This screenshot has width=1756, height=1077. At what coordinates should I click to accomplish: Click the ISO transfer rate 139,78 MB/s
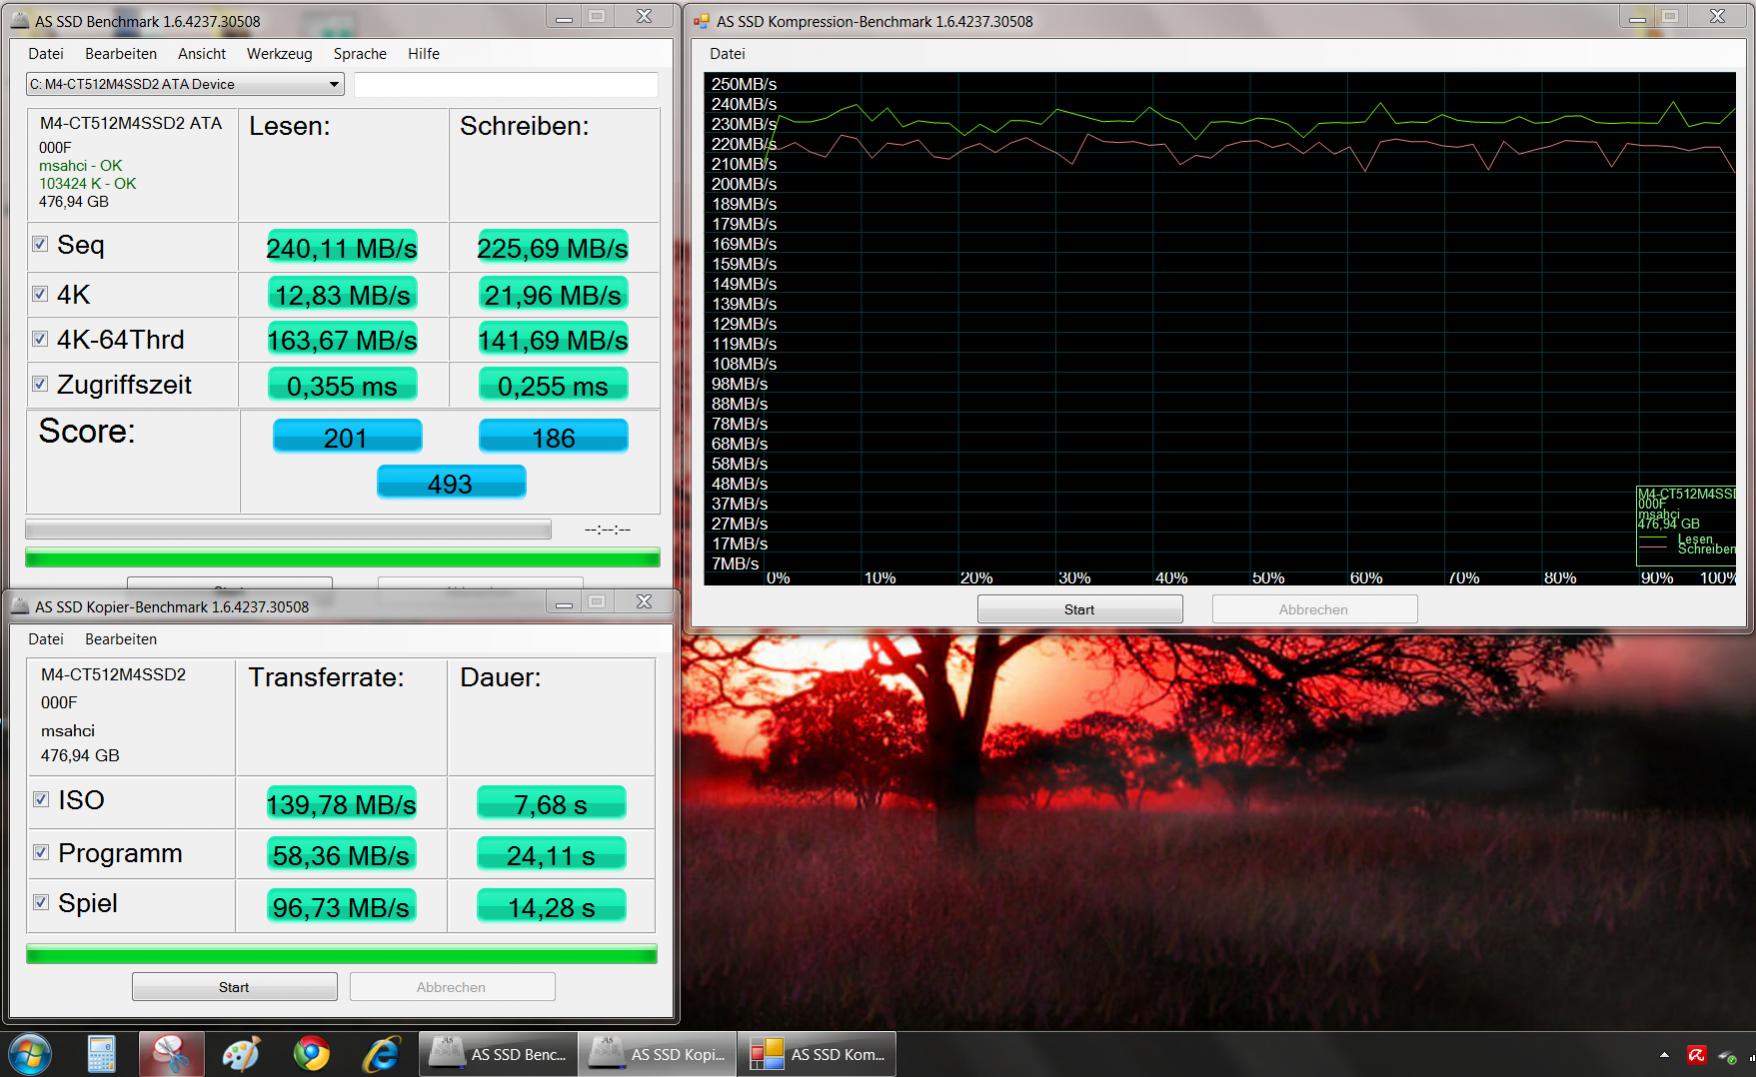click(x=341, y=804)
